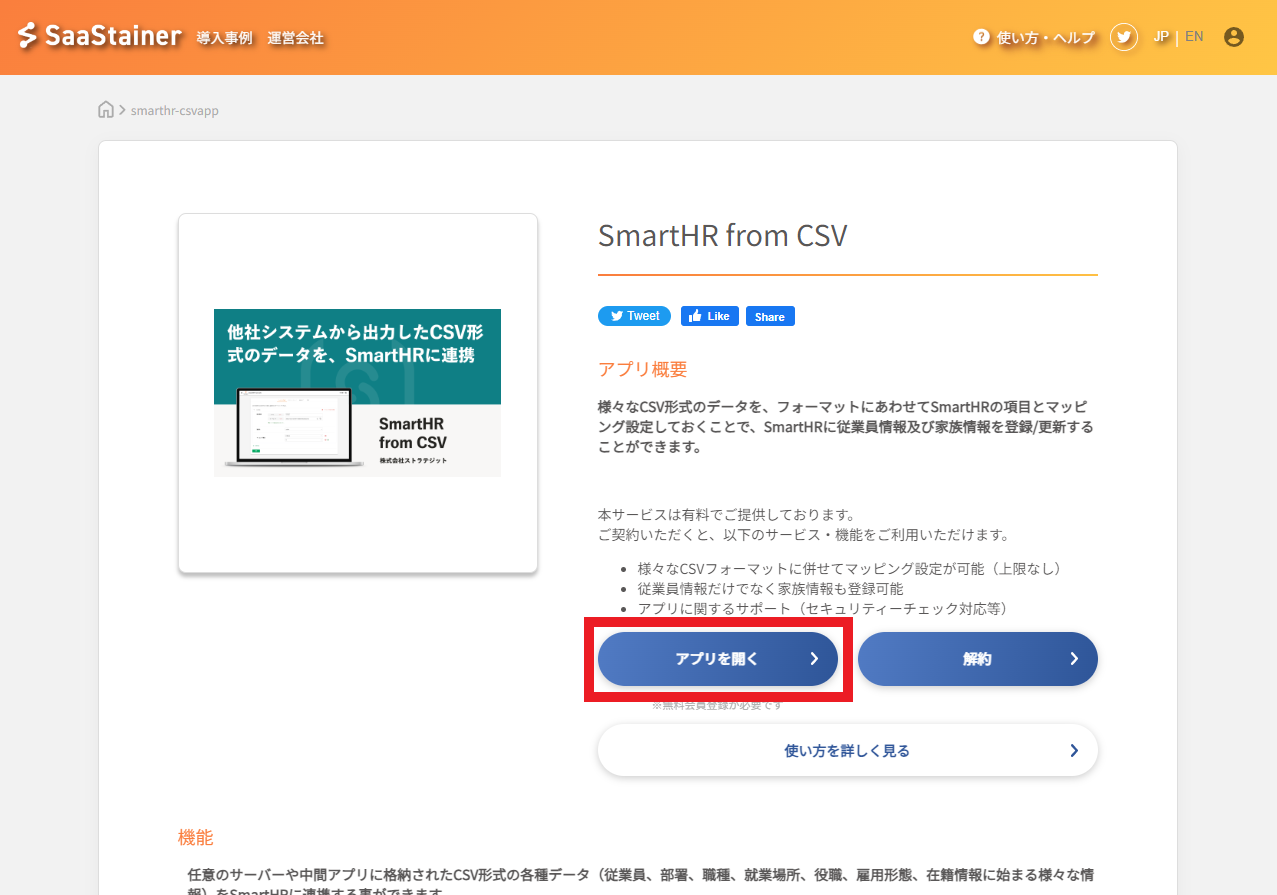
Task: Click the 解約 button
Action: pyautogui.click(x=978, y=659)
